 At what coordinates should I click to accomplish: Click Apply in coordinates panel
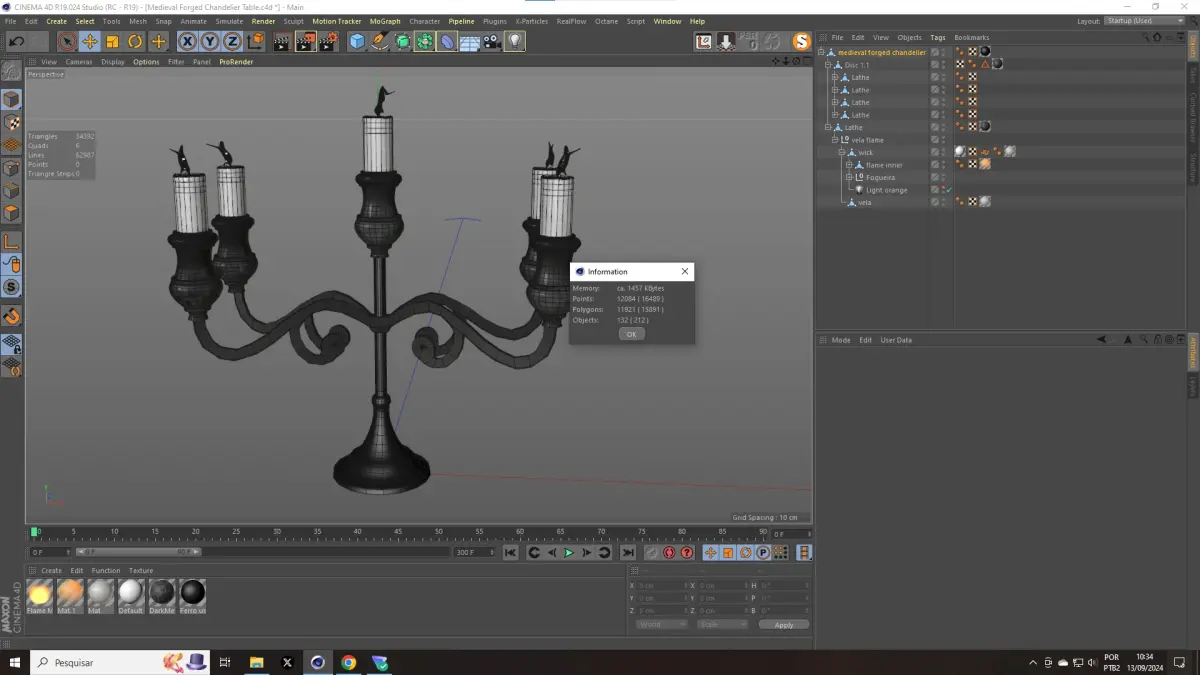(x=784, y=625)
